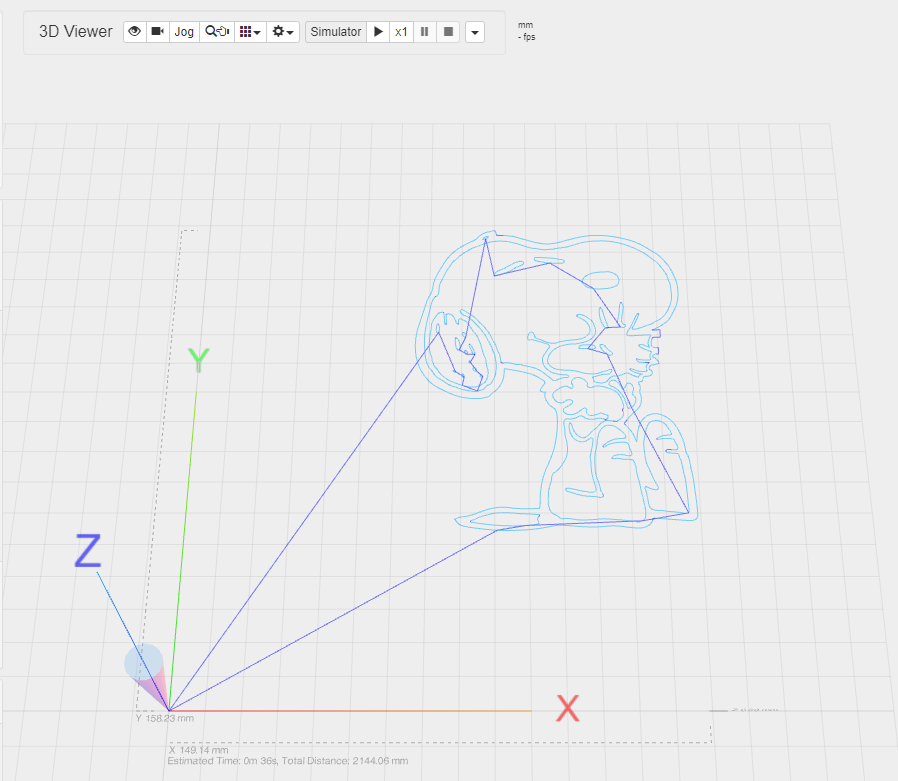Start the simulator with the play button
The height and width of the screenshot is (781, 898).
[378, 31]
